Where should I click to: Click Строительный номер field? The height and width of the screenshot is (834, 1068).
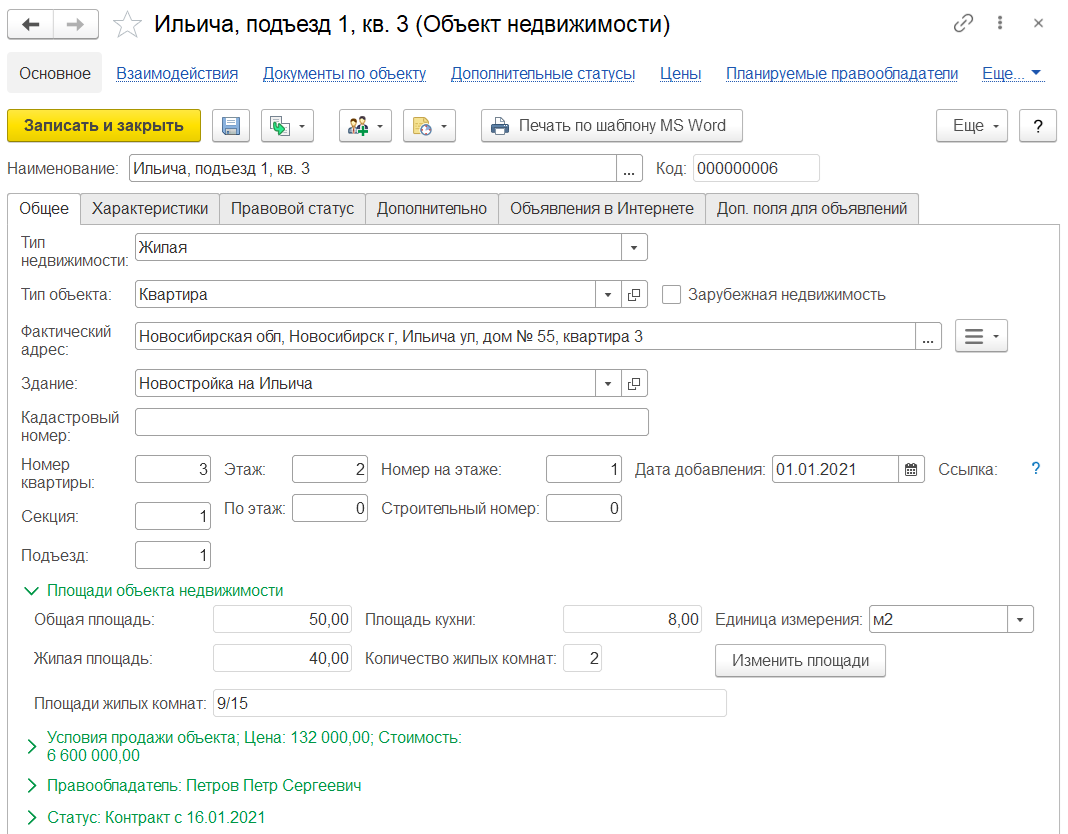pyautogui.click(x=584, y=508)
